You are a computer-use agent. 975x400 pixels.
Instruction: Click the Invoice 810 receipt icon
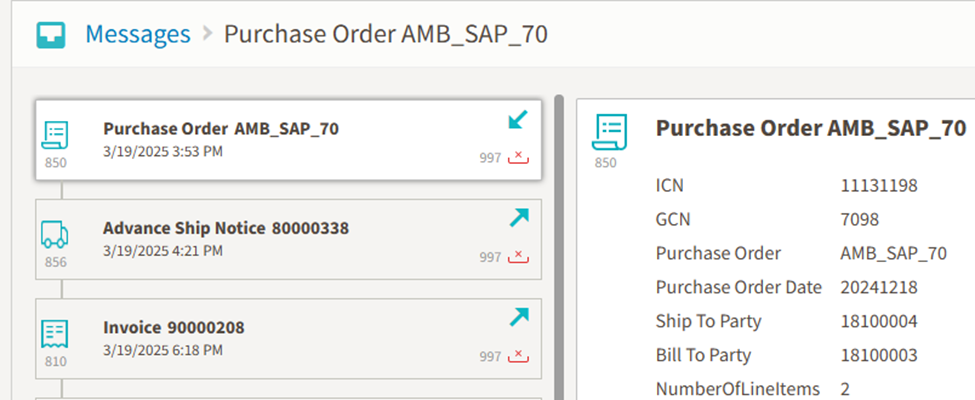pos(55,334)
